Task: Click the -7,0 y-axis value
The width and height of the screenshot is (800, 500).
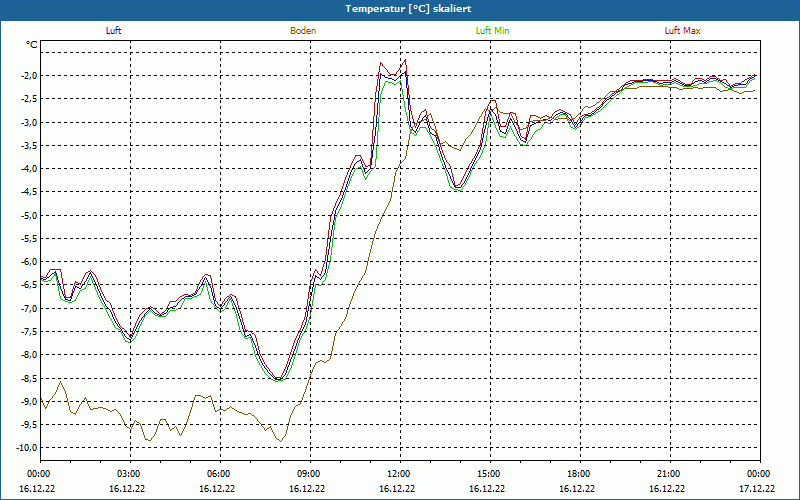Action: 30,308
